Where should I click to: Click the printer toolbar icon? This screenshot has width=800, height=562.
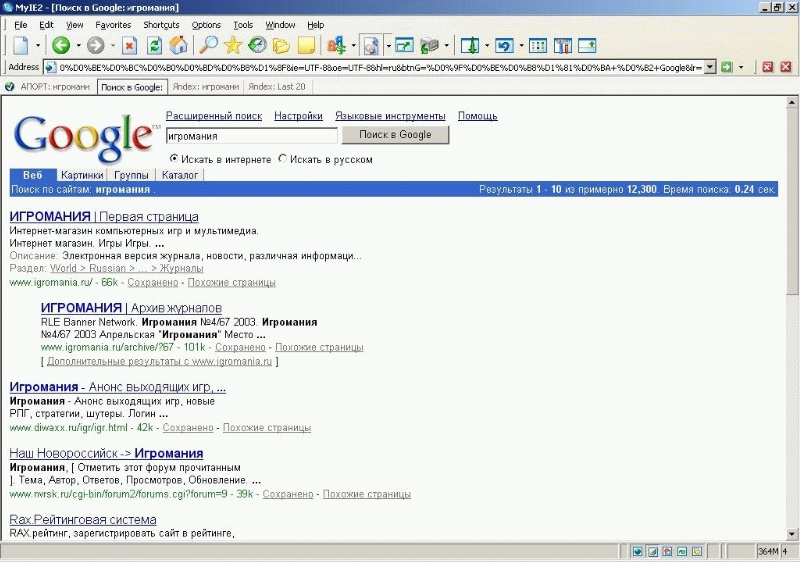[x=429, y=46]
